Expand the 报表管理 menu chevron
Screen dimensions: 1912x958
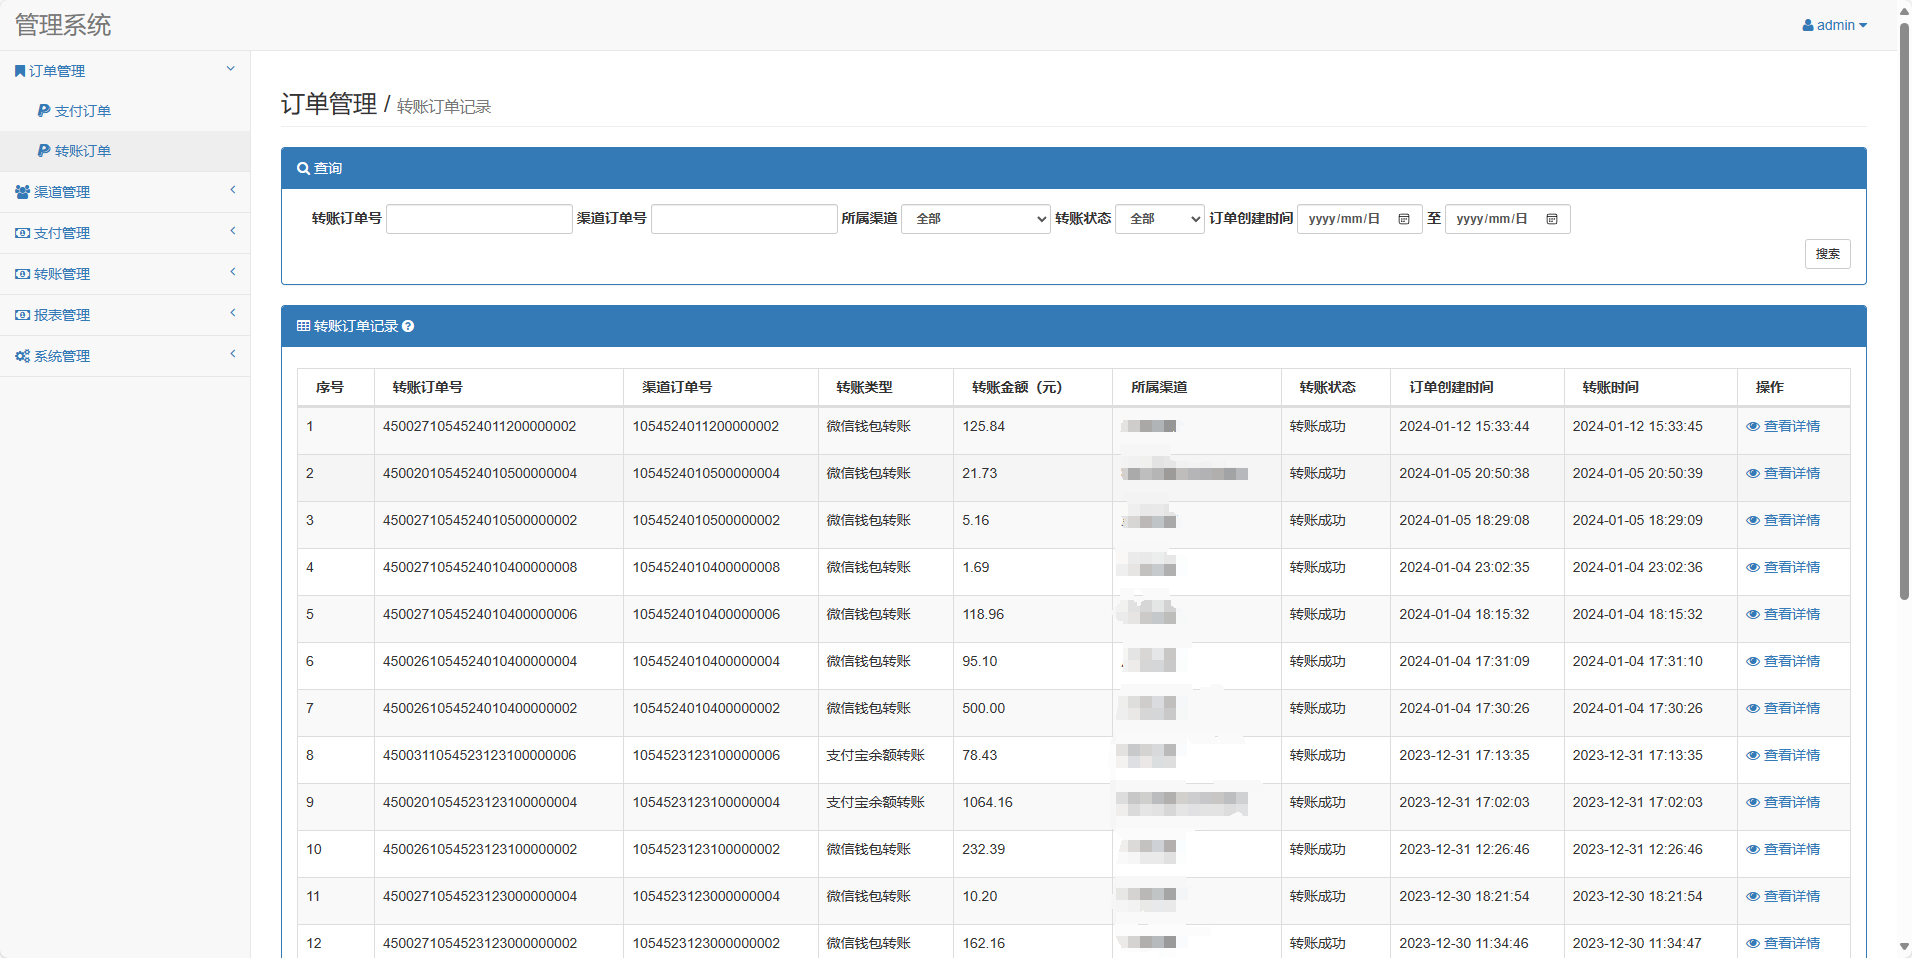click(233, 313)
